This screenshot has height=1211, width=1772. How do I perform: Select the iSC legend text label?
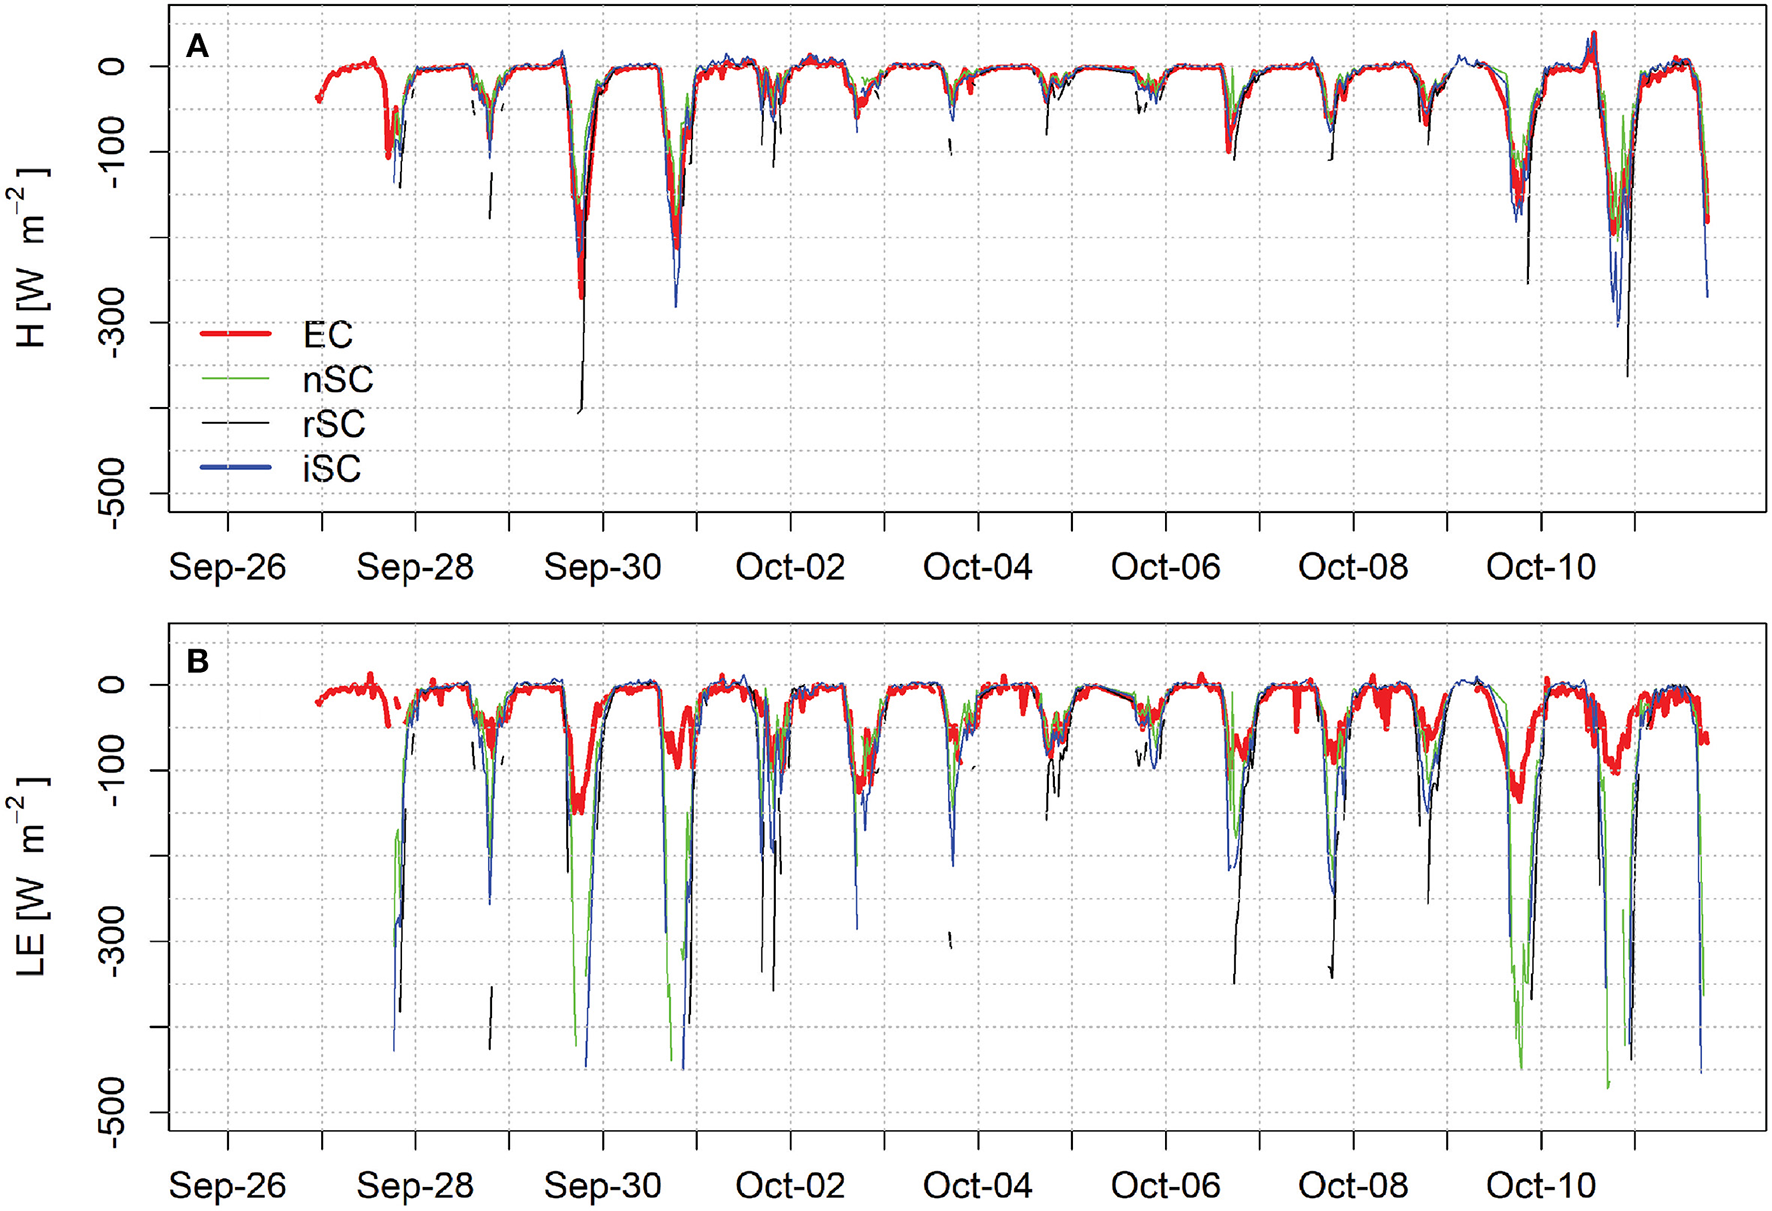[x=331, y=469]
